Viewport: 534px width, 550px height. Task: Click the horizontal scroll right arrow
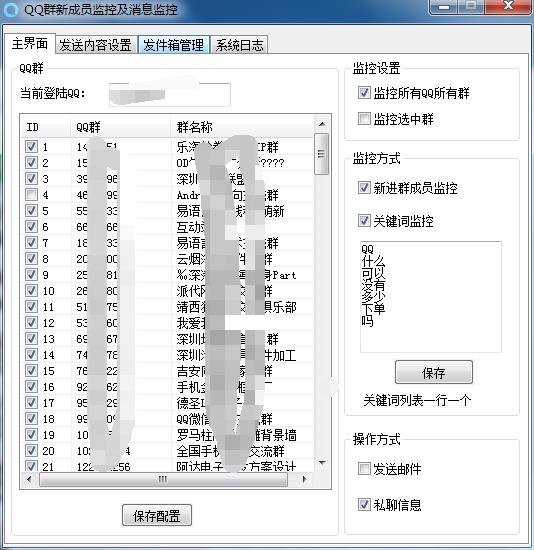pyautogui.click(x=304, y=479)
